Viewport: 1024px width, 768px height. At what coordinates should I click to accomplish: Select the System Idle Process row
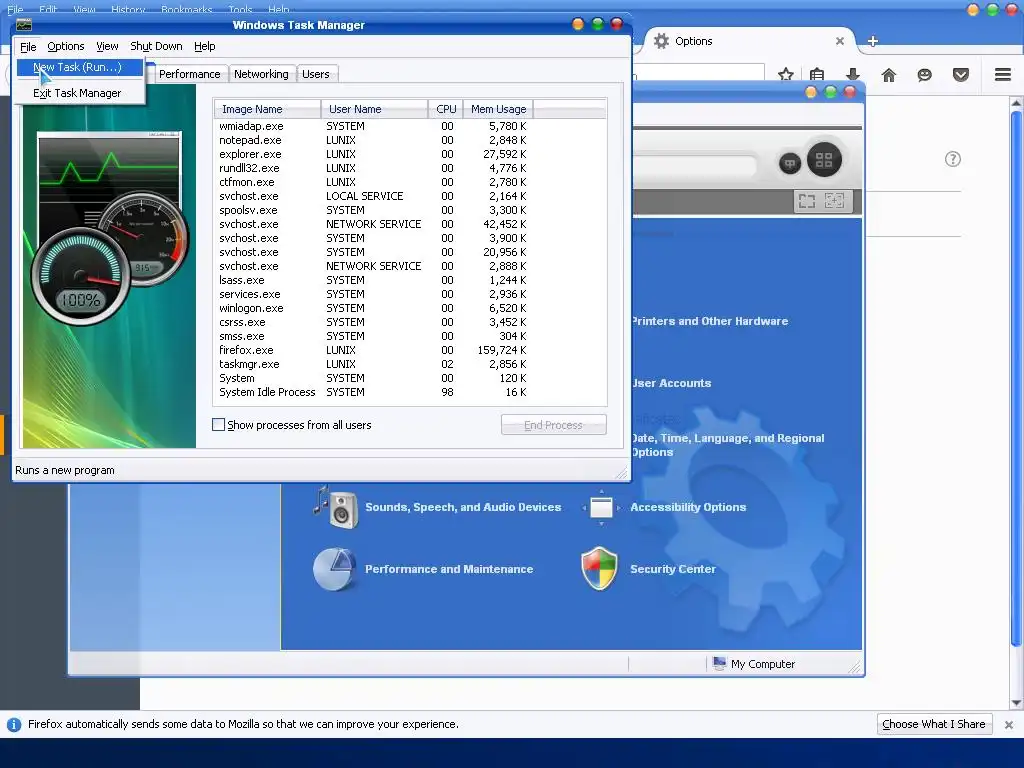pos(409,392)
